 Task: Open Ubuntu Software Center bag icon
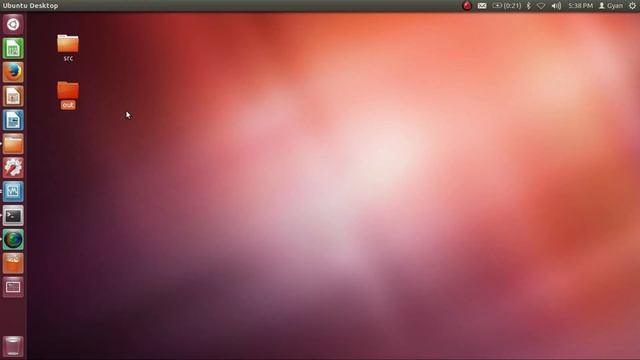coord(13,263)
